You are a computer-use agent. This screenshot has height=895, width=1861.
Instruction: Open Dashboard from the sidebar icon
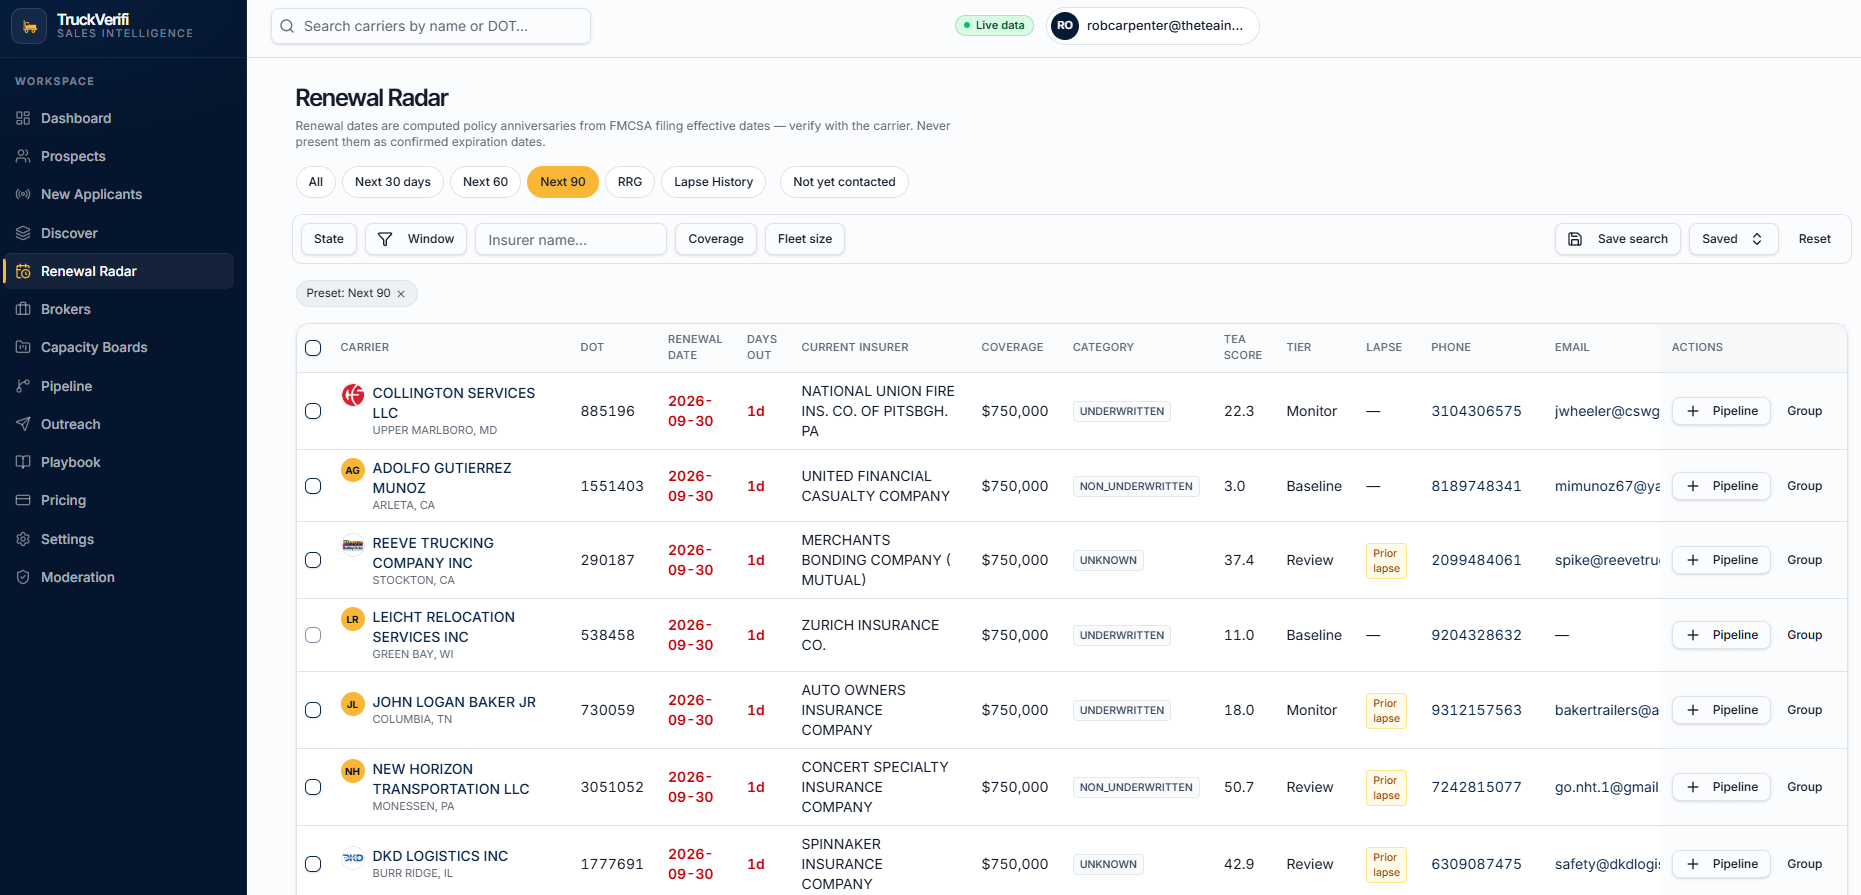click(23, 118)
